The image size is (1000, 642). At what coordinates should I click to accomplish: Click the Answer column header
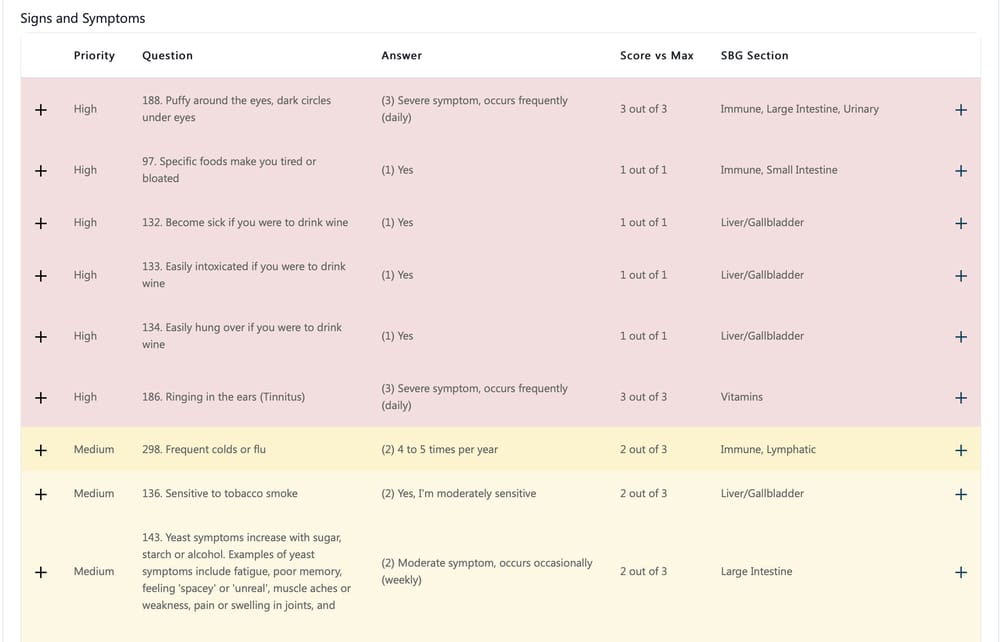tap(401, 56)
